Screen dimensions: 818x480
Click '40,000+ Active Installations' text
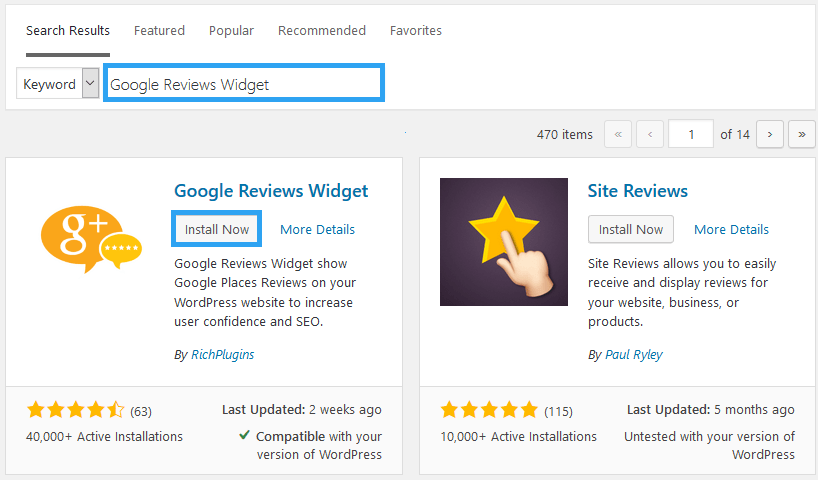point(104,436)
